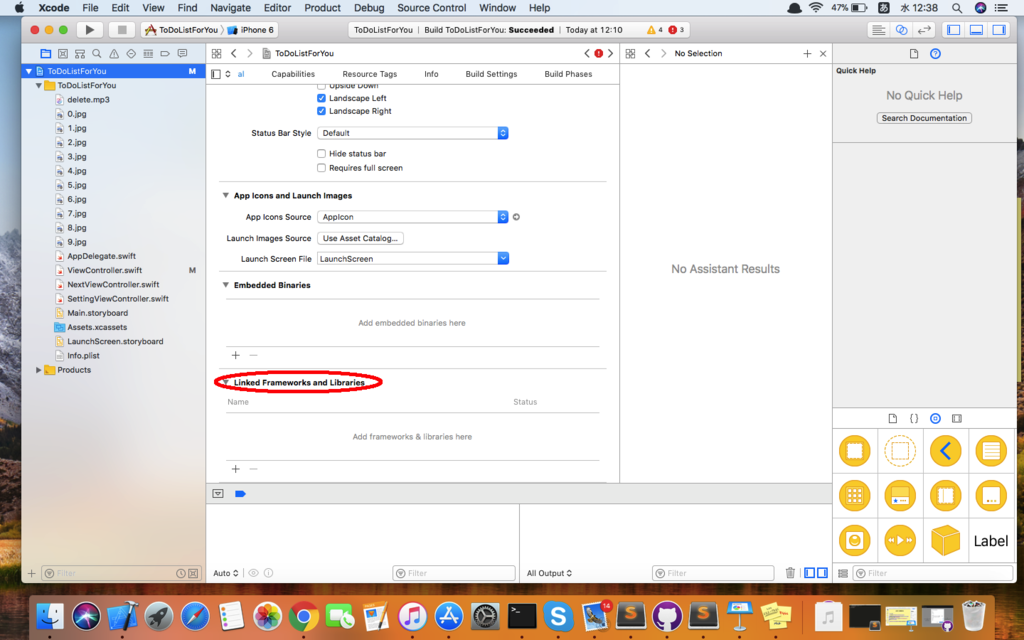Image resolution: width=1024 pixels, height=640 pixels.
Task: Open the Status Bar Style dropdown
Action: [x=413, y=133]
